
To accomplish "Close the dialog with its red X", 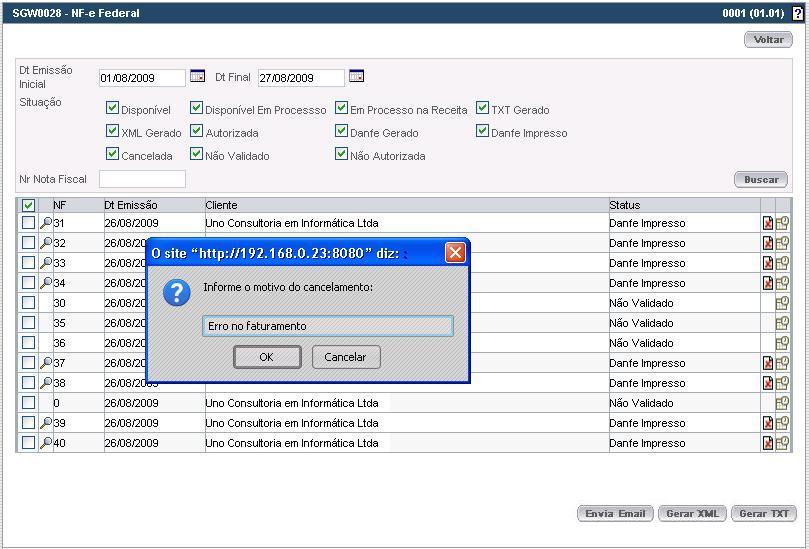I will pyautogui.click(x=455, y=253).
